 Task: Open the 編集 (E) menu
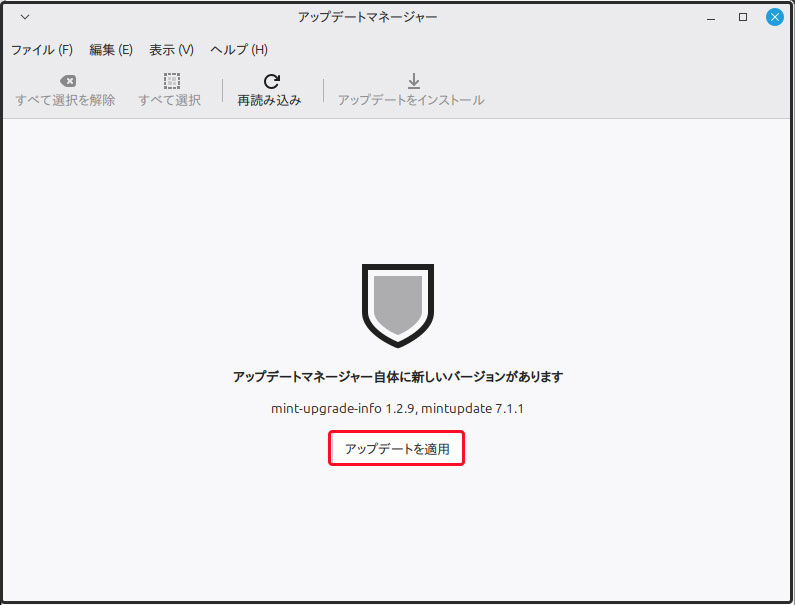[x=111, y=50]
